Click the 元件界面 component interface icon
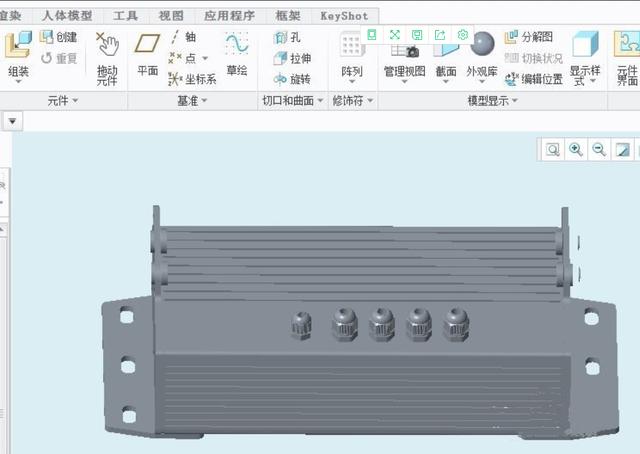This screenshot has height=454, width=640. click(x=627, y=58)
